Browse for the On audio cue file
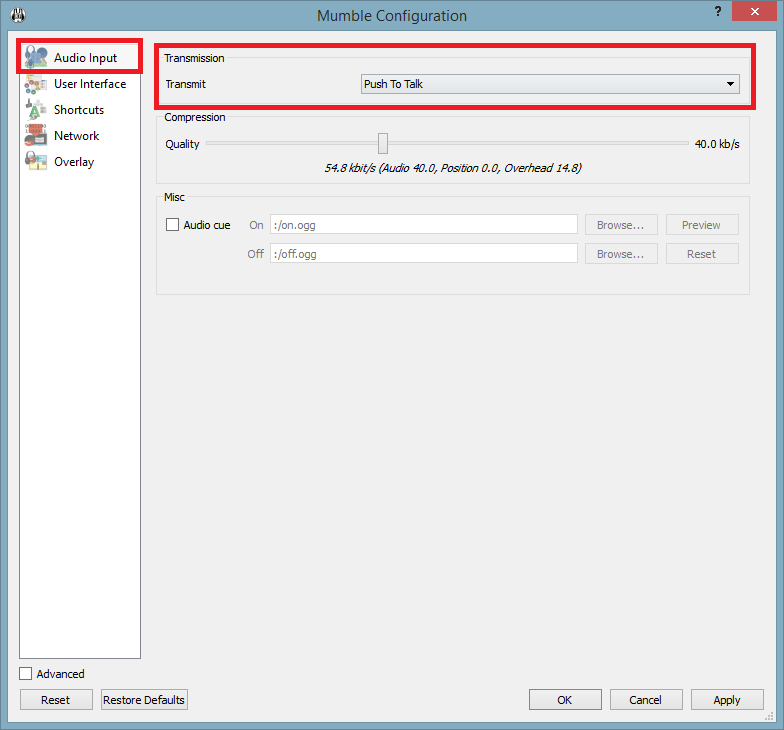784x730 pixels. pyautogui.click(x=621, y=225)
